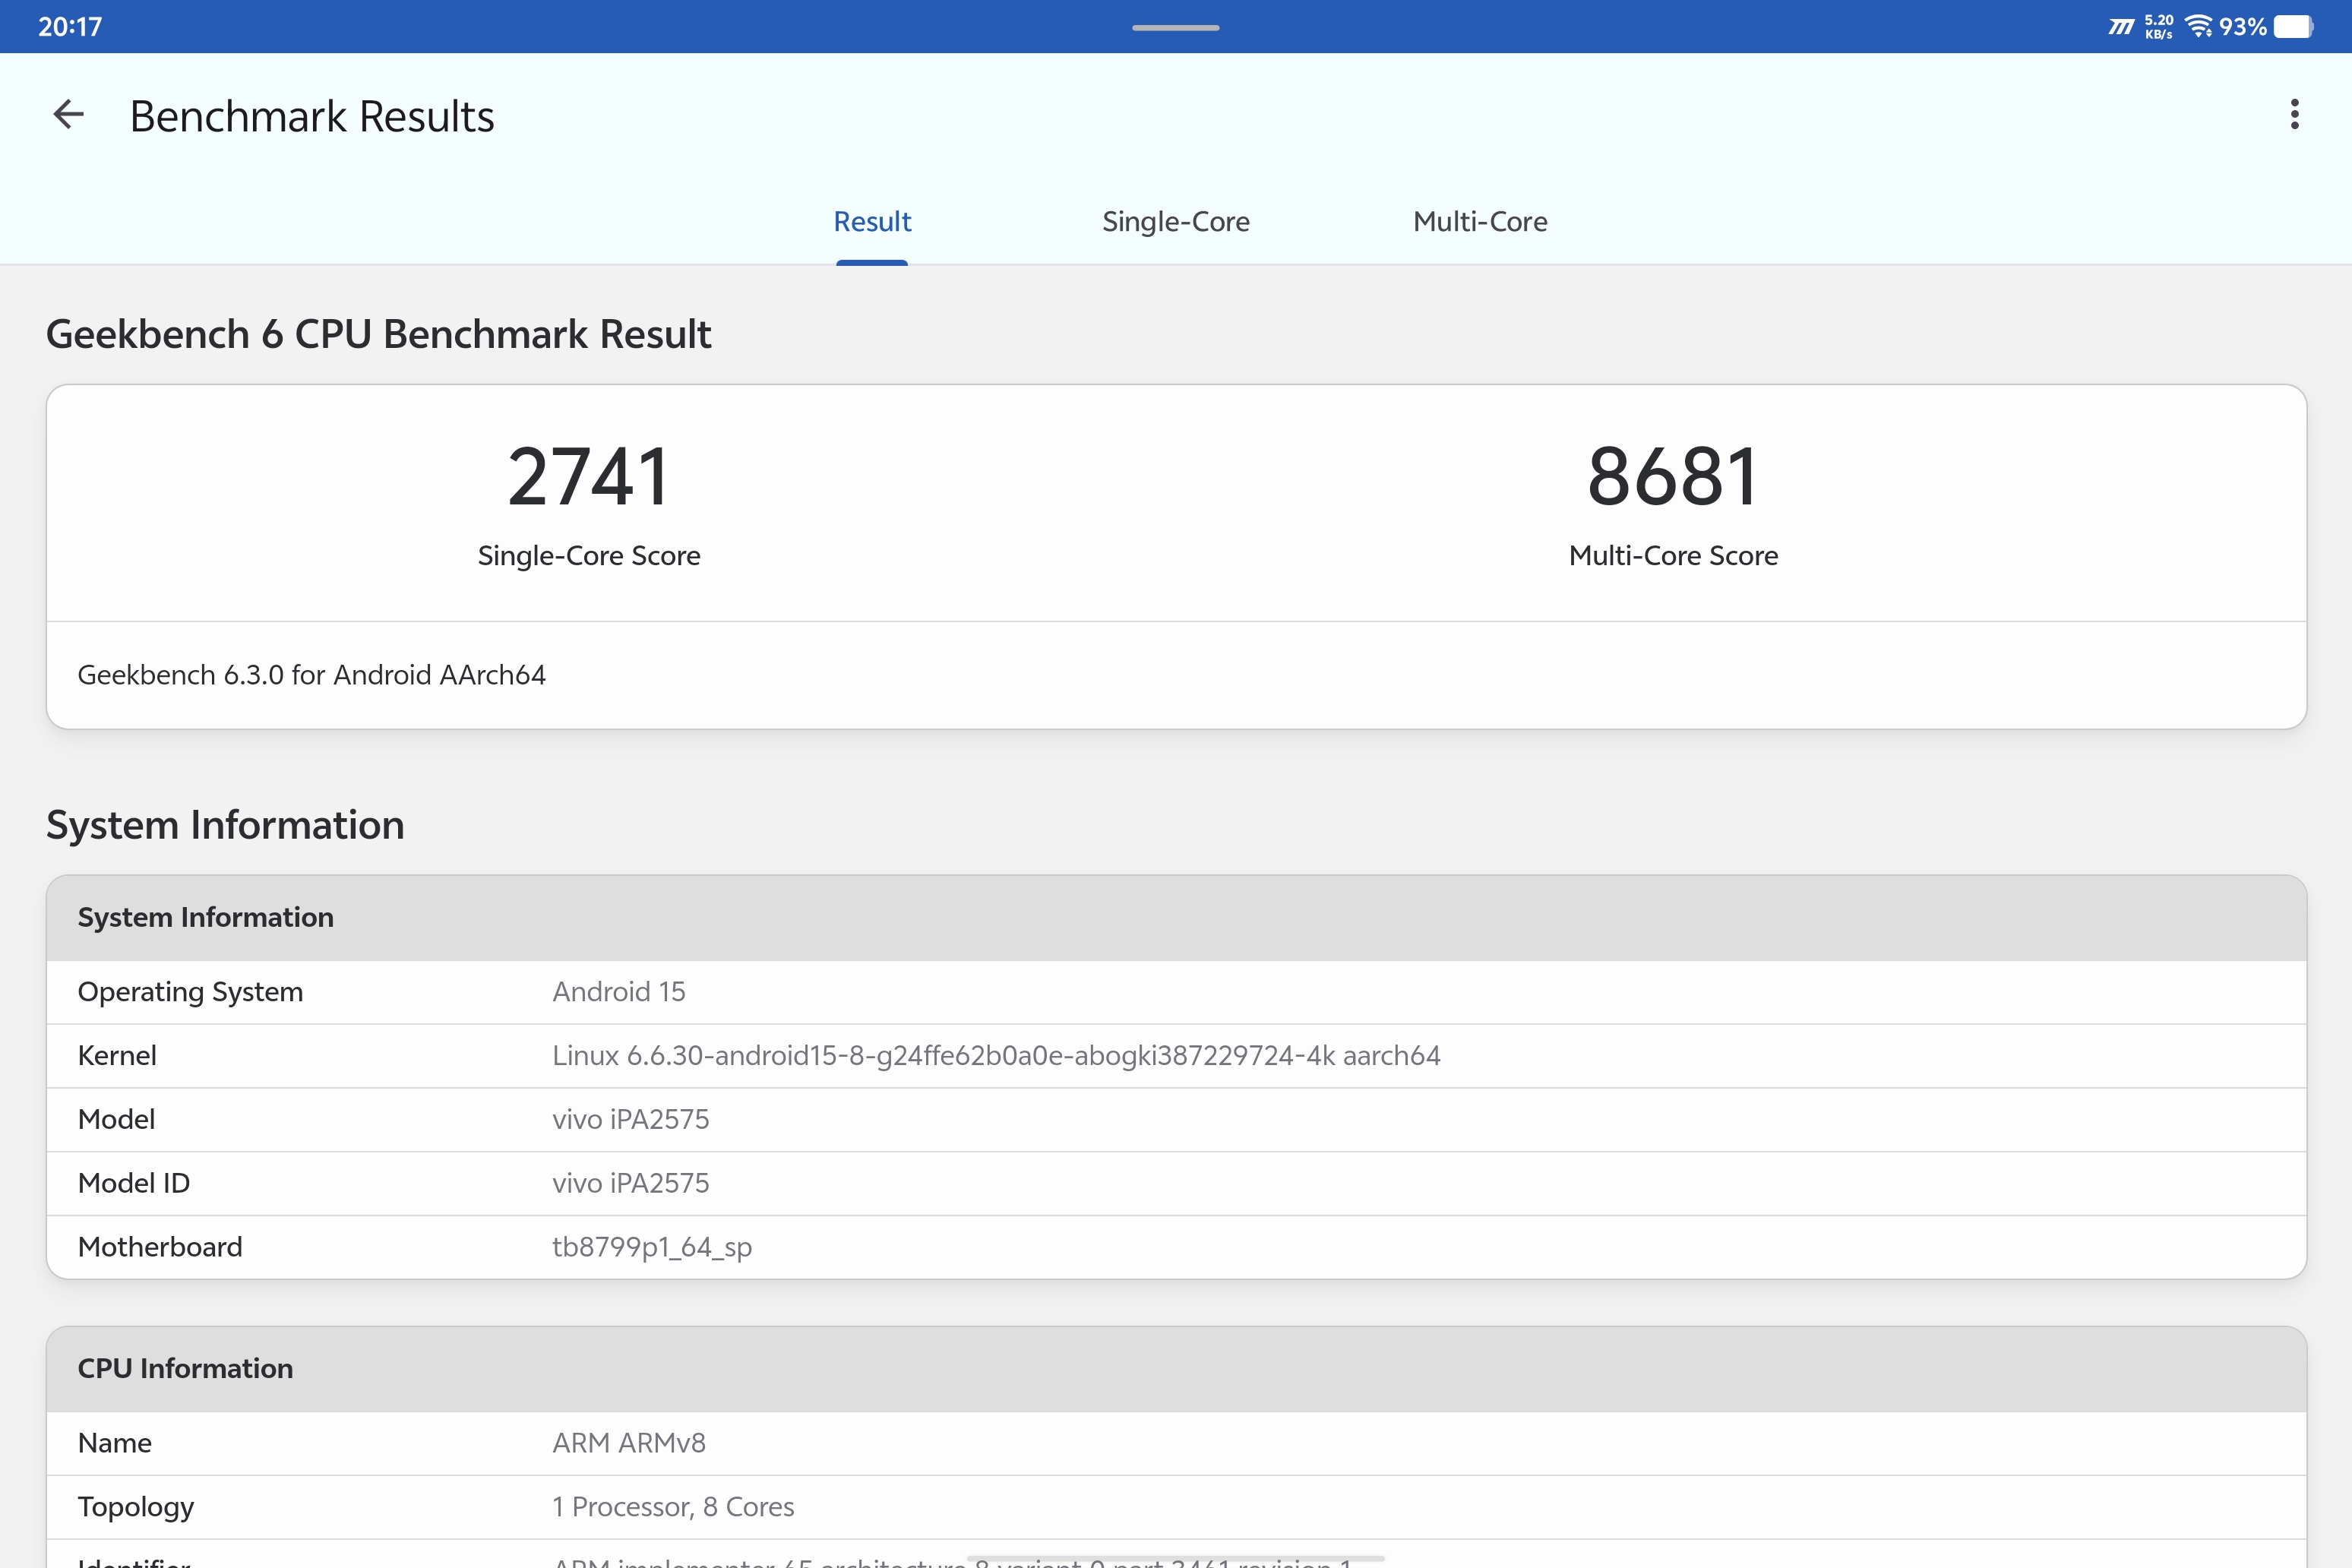Tap the Android 15 value
Image resolution: width=2352 pixels, height=1568 pixels.
[x=619, y=992]
